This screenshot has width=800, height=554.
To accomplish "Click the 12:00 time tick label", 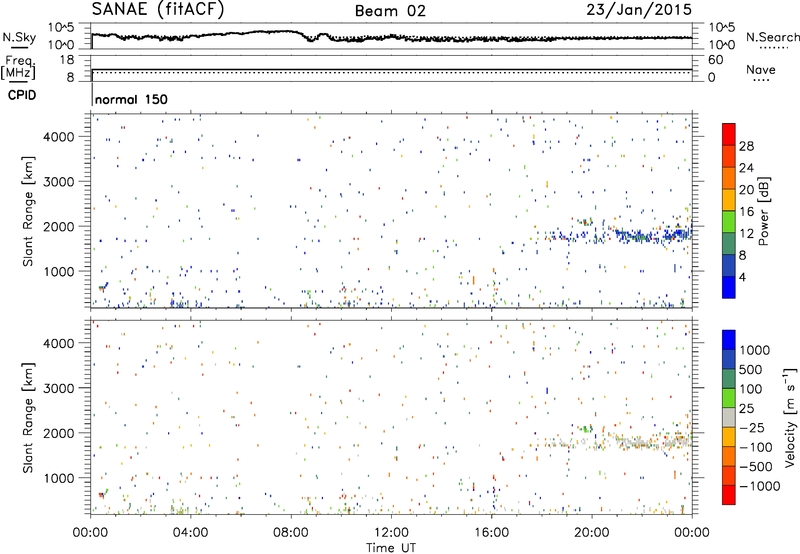I will coord(391,533).
